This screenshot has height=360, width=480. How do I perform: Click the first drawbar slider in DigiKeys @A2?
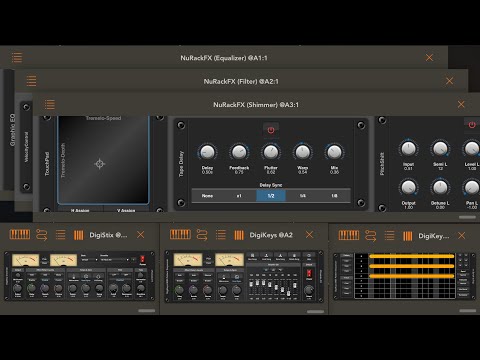point(251,285)
